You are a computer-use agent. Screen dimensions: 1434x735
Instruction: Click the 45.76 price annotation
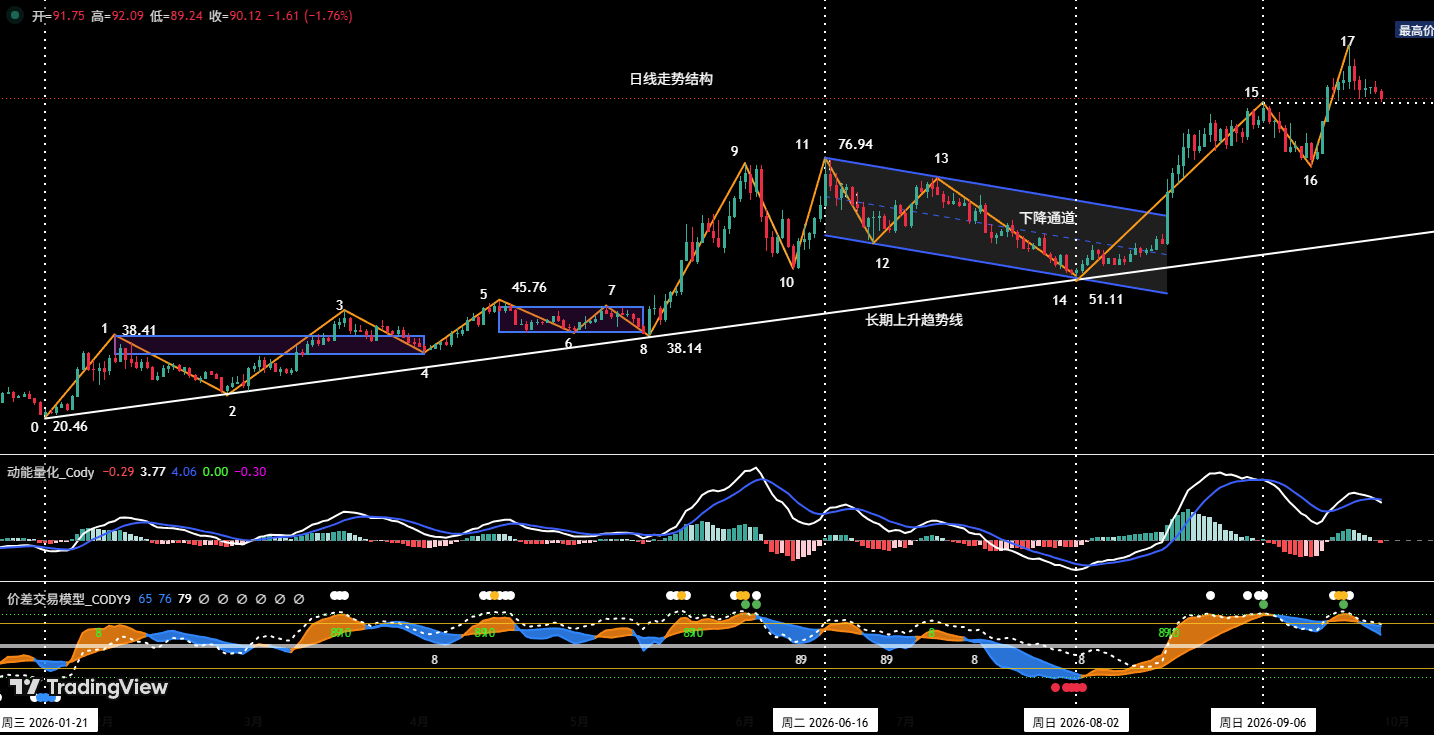[x=529, y=288]
